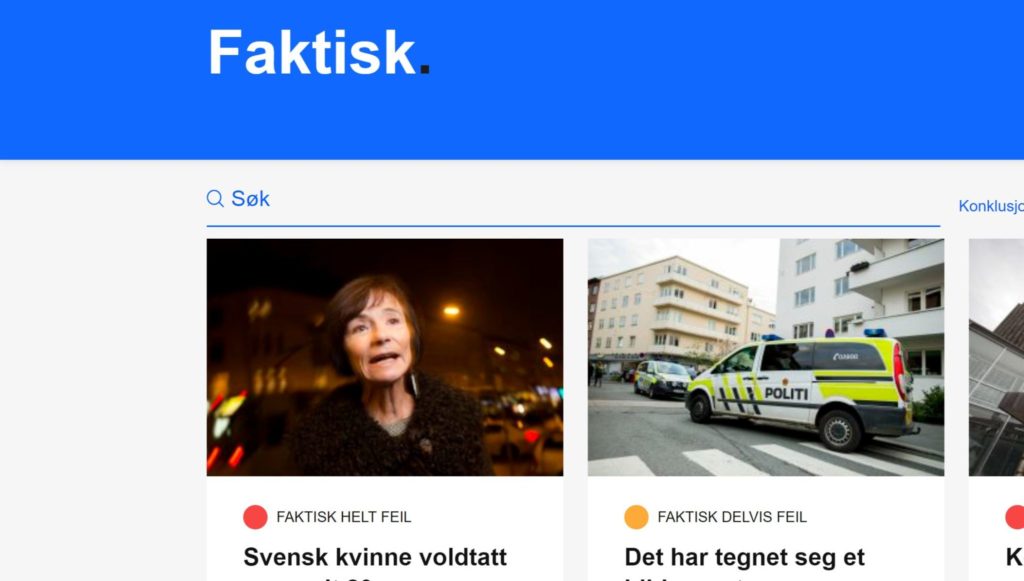This screenshot has height=581, width=1024.
Task: Focus the Søk search field
Action: [x=573, y=198]
